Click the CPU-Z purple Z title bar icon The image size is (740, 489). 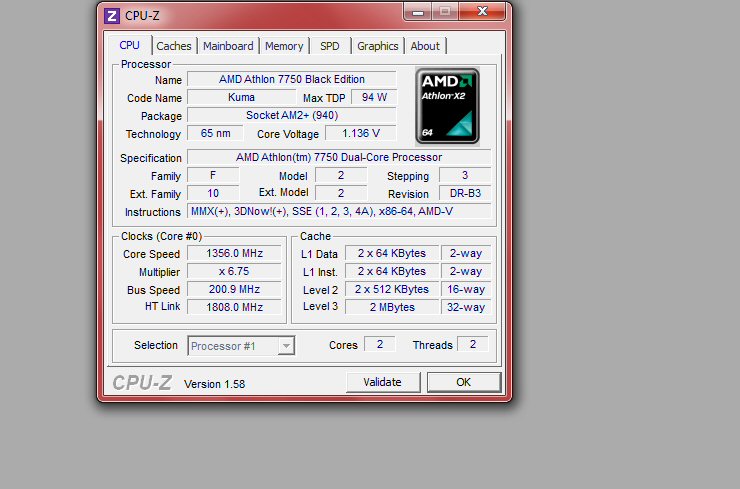click(x=112, y=16)
